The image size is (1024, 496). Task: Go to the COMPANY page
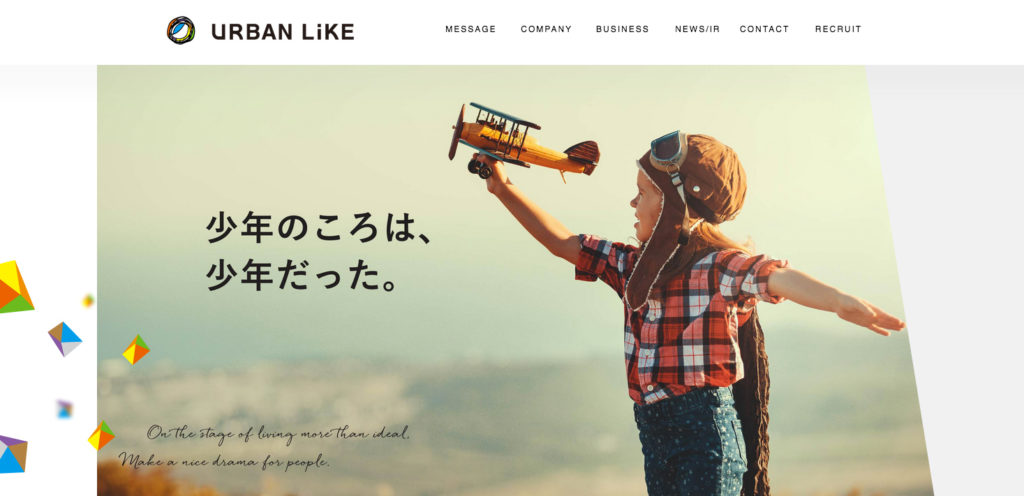pyautogui.click(x=546, y=29)
